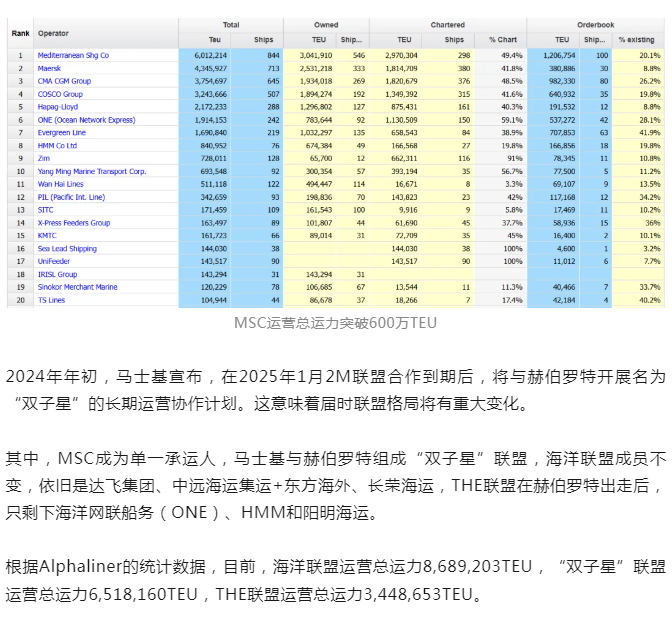Open the Zim operator link
Viewport: 672px width, 621px height.
pyautogui.click(x=44, y=159)
